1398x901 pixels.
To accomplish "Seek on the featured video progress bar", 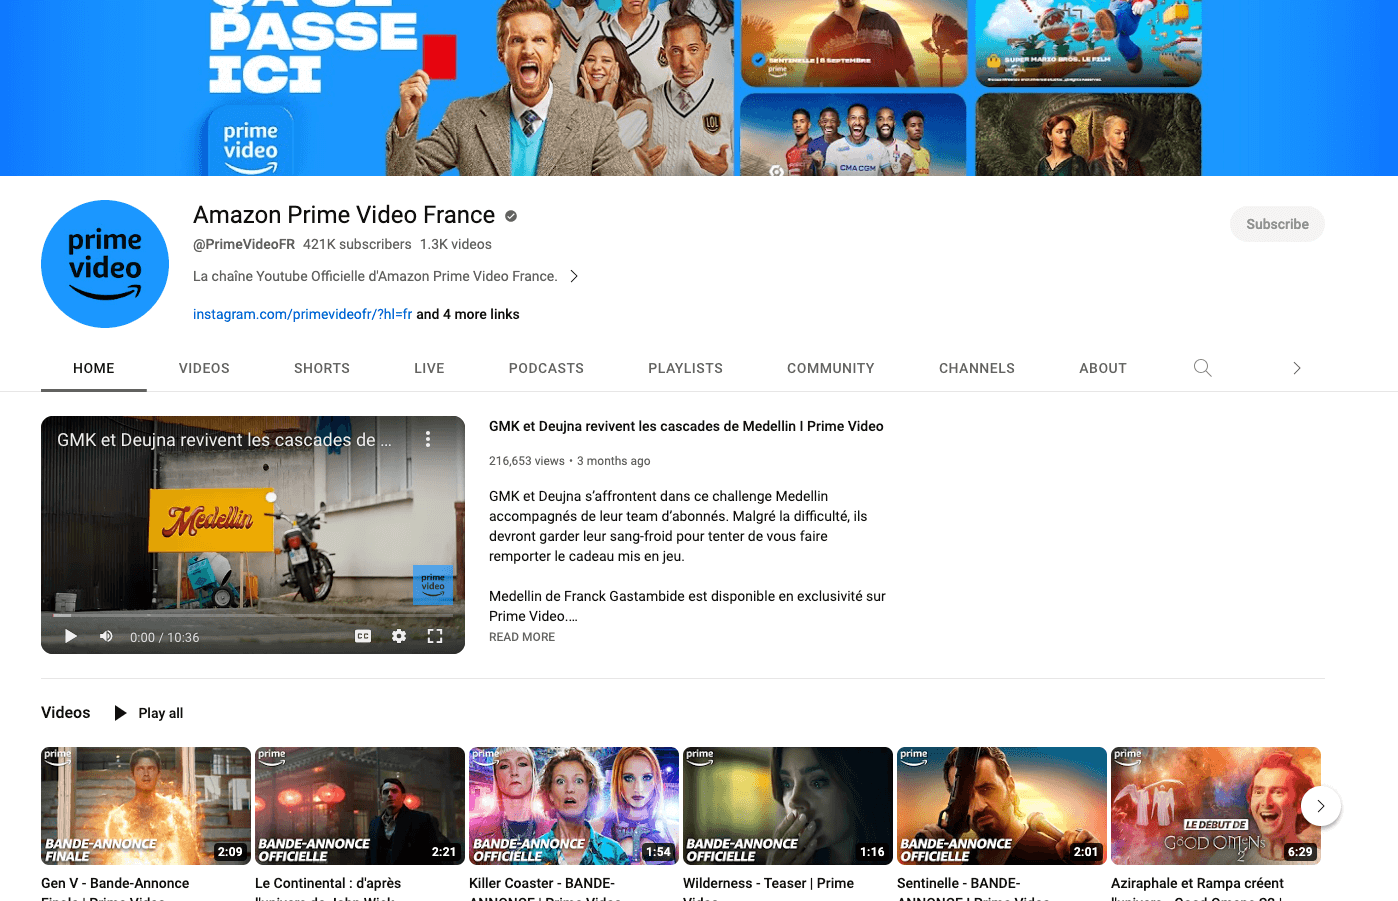I will pyautogui.click(x=253, y=614).
